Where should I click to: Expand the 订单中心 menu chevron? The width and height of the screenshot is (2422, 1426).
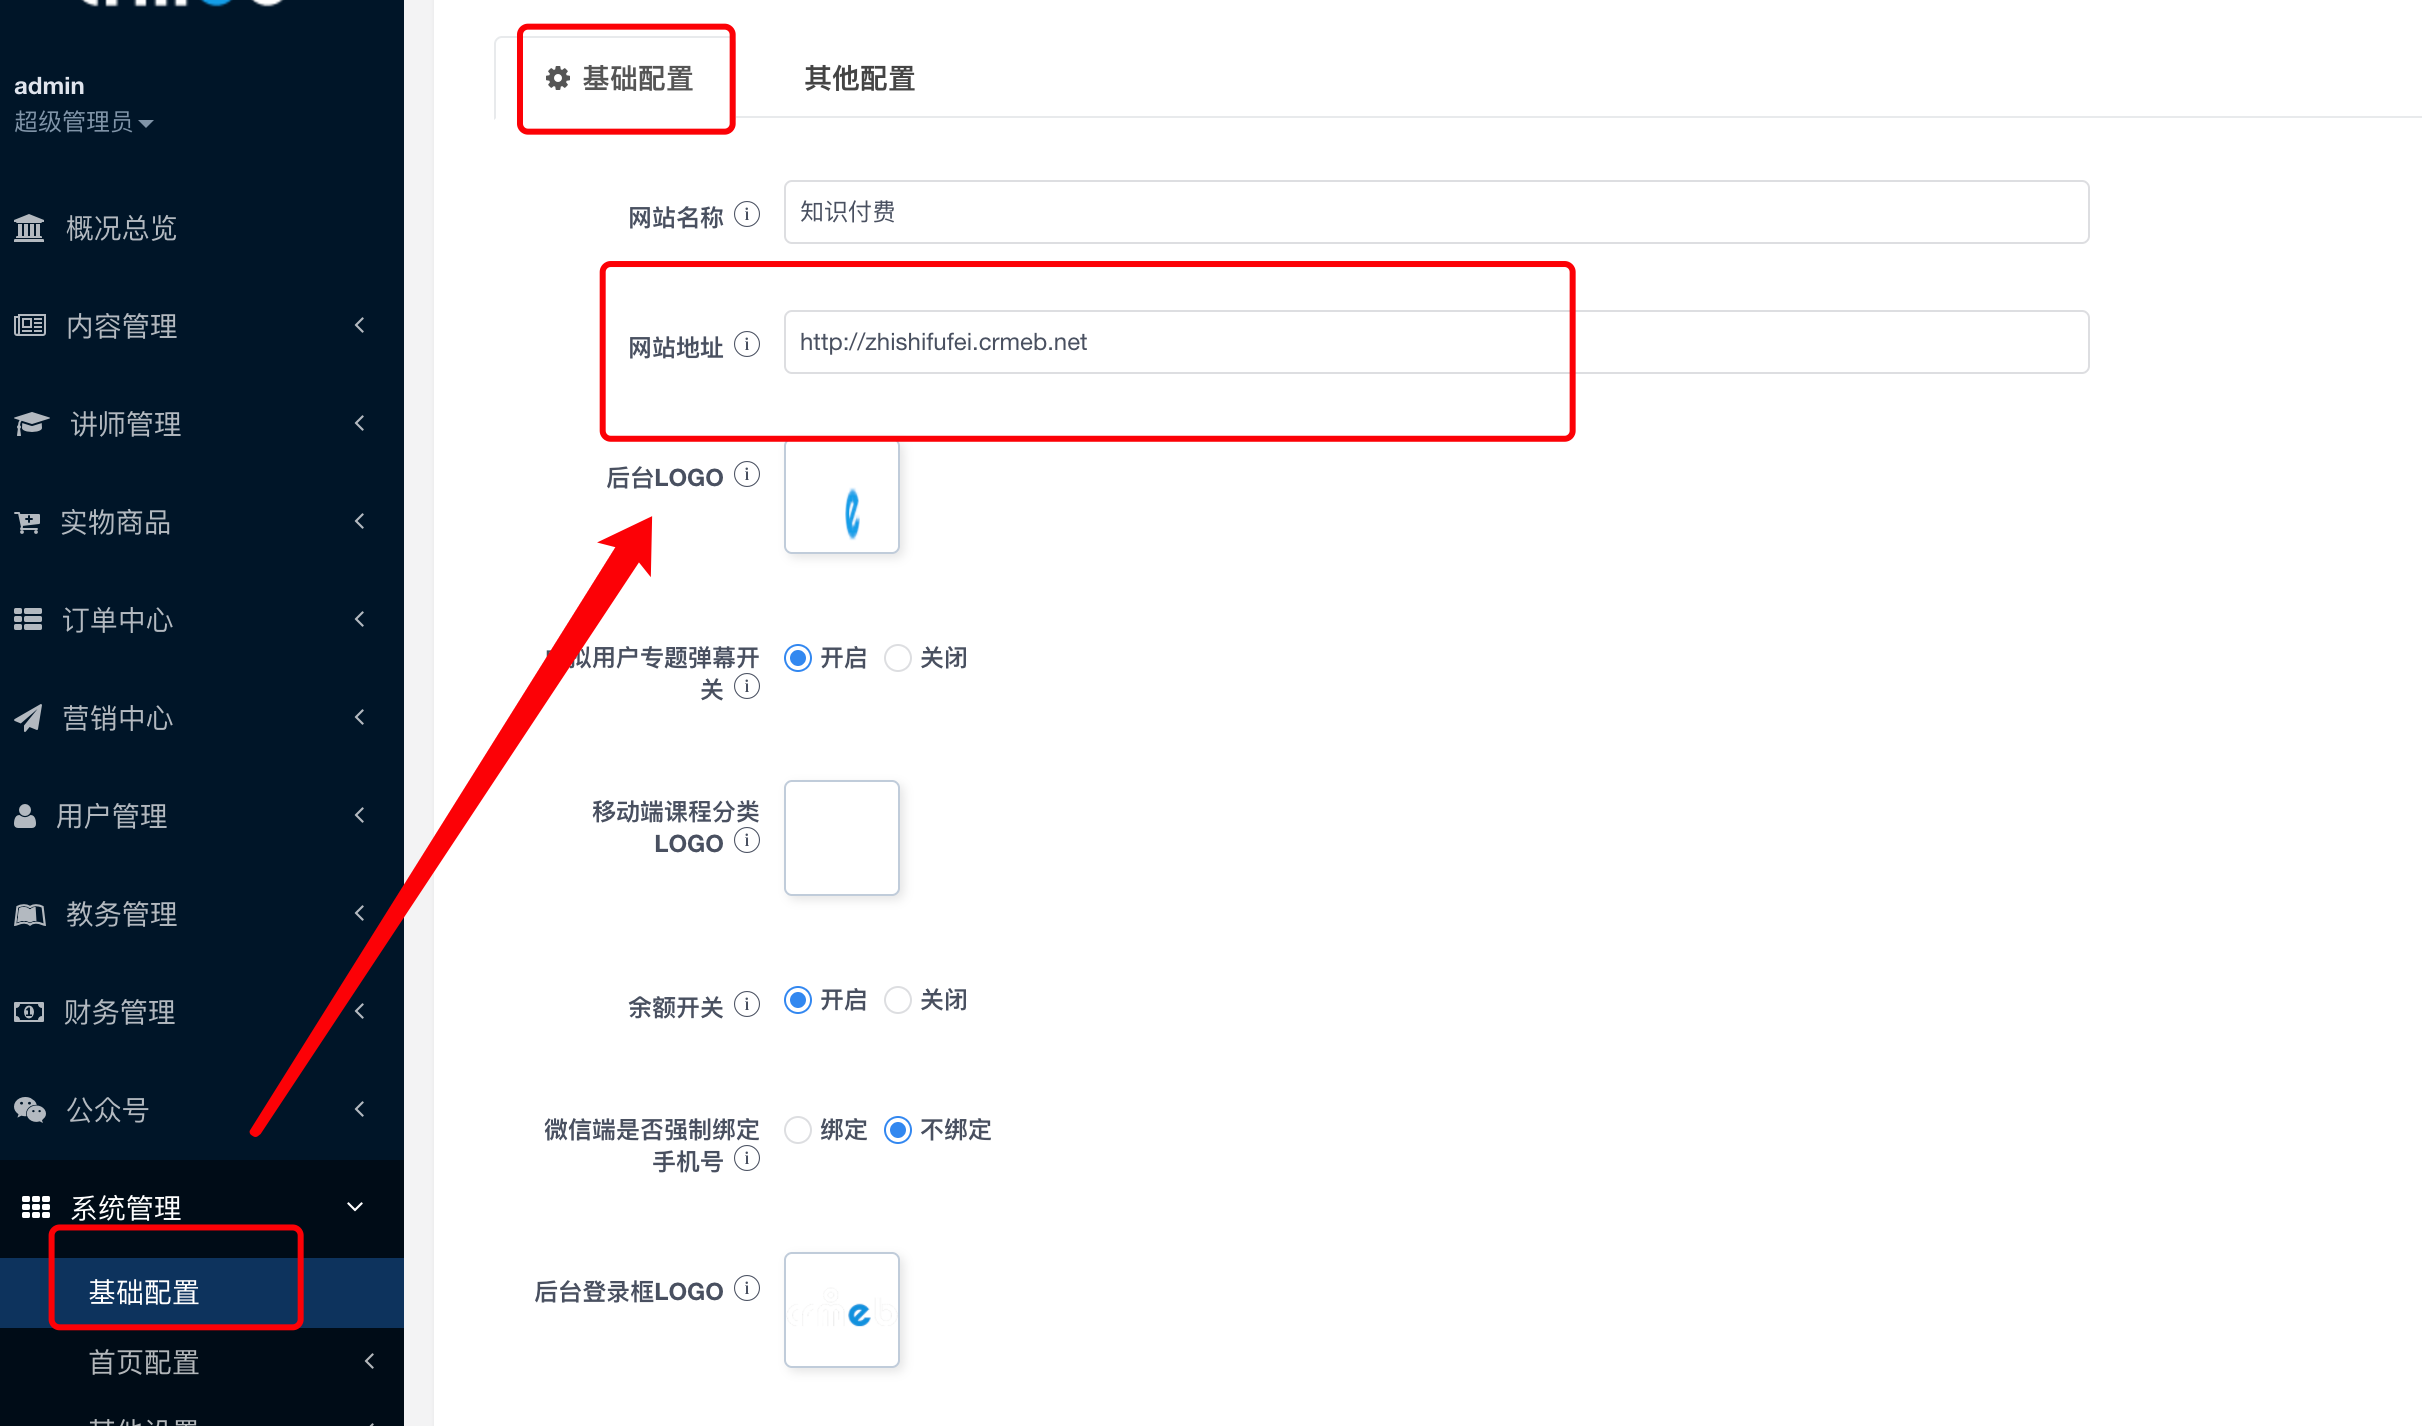(360, 619)
